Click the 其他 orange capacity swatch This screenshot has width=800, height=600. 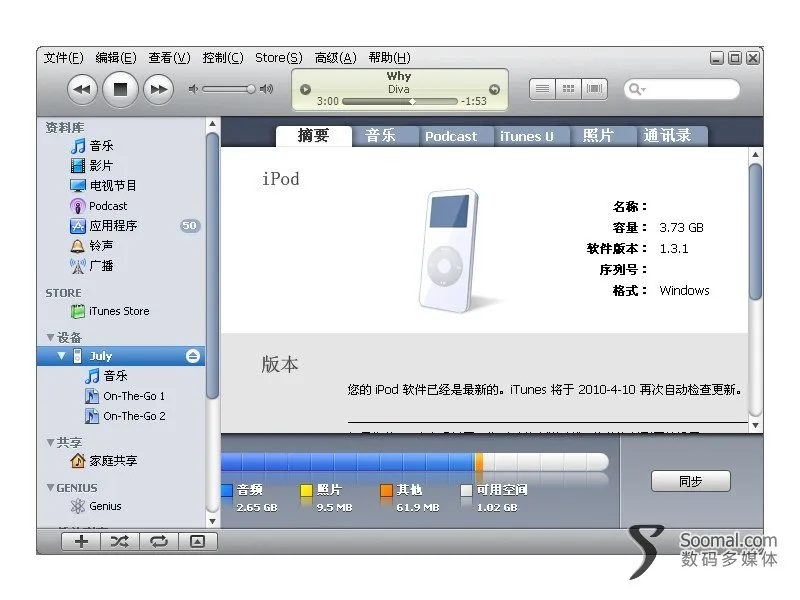pos(386,490)
